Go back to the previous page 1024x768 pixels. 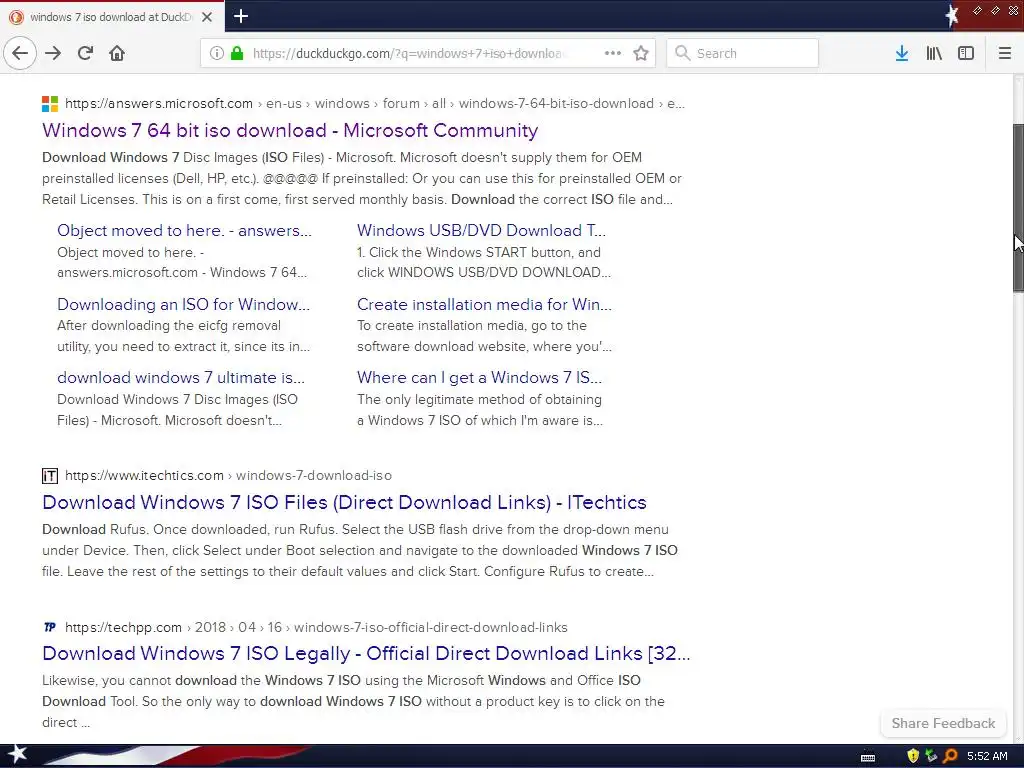20,53
